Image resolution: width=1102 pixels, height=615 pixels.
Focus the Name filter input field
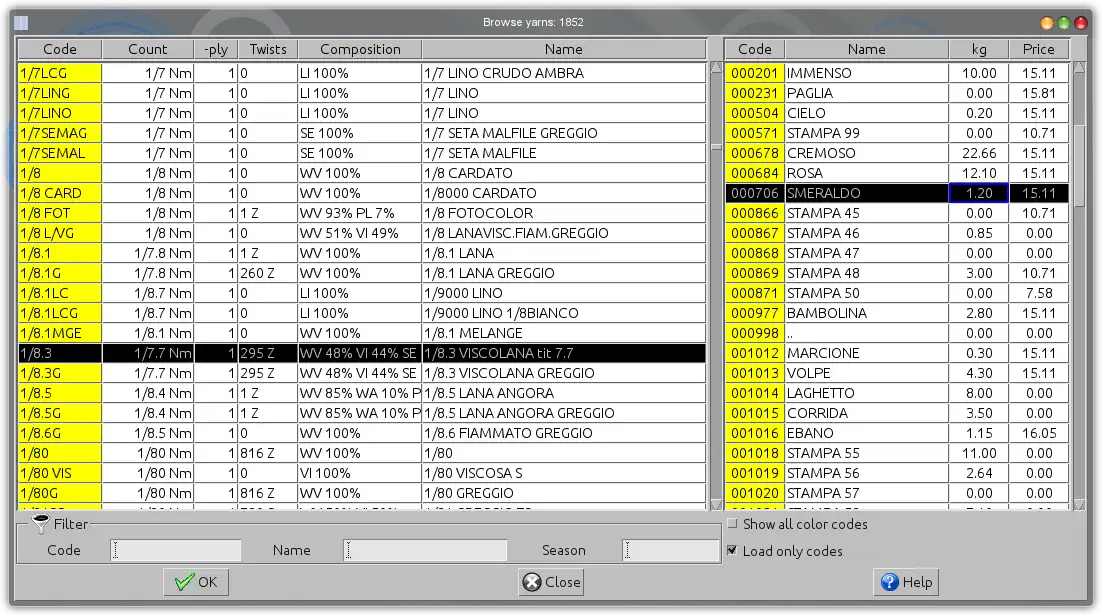(x=424, y=550)
